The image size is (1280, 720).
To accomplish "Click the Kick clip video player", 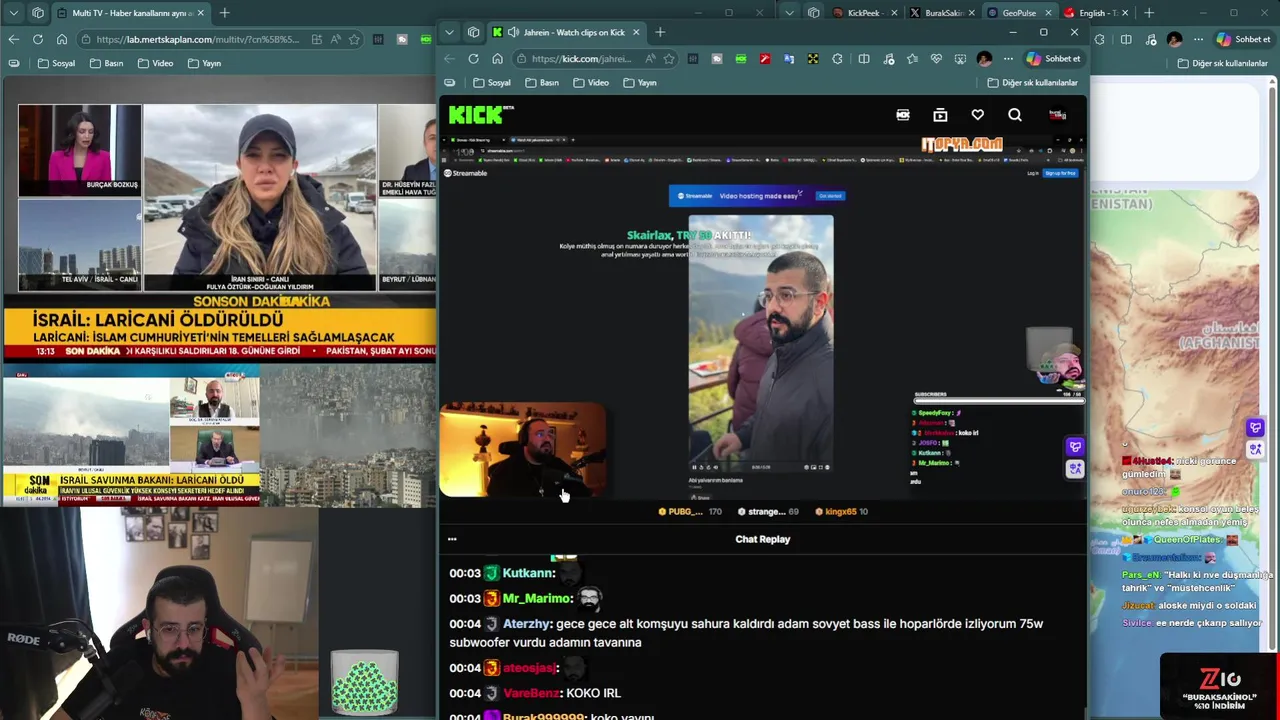I will click(762, 315).
